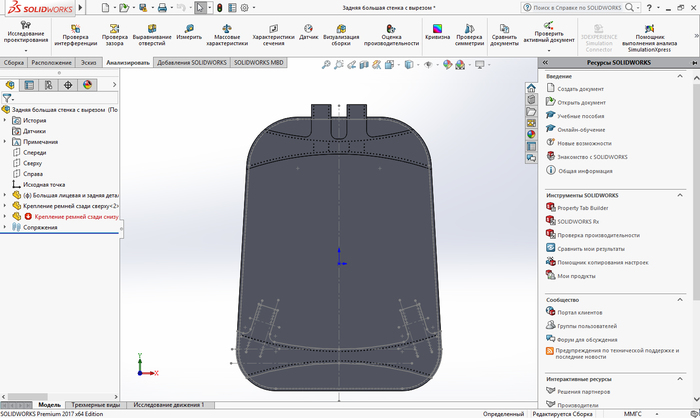700x418 pixels.
Task: Switch to the ConfigurationManager tab icon
Action: (x=47, y=85)
